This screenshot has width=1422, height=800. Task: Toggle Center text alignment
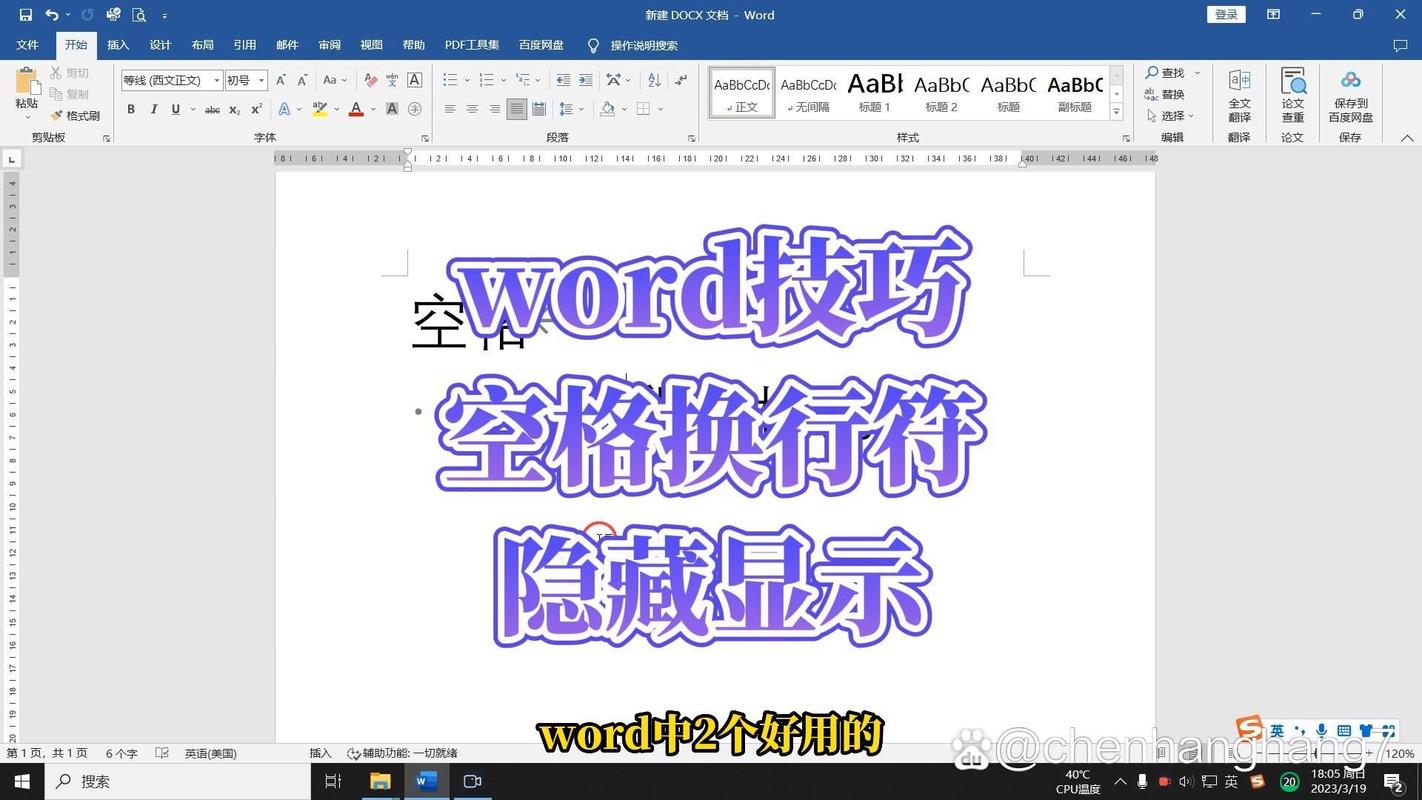point(472,109)
